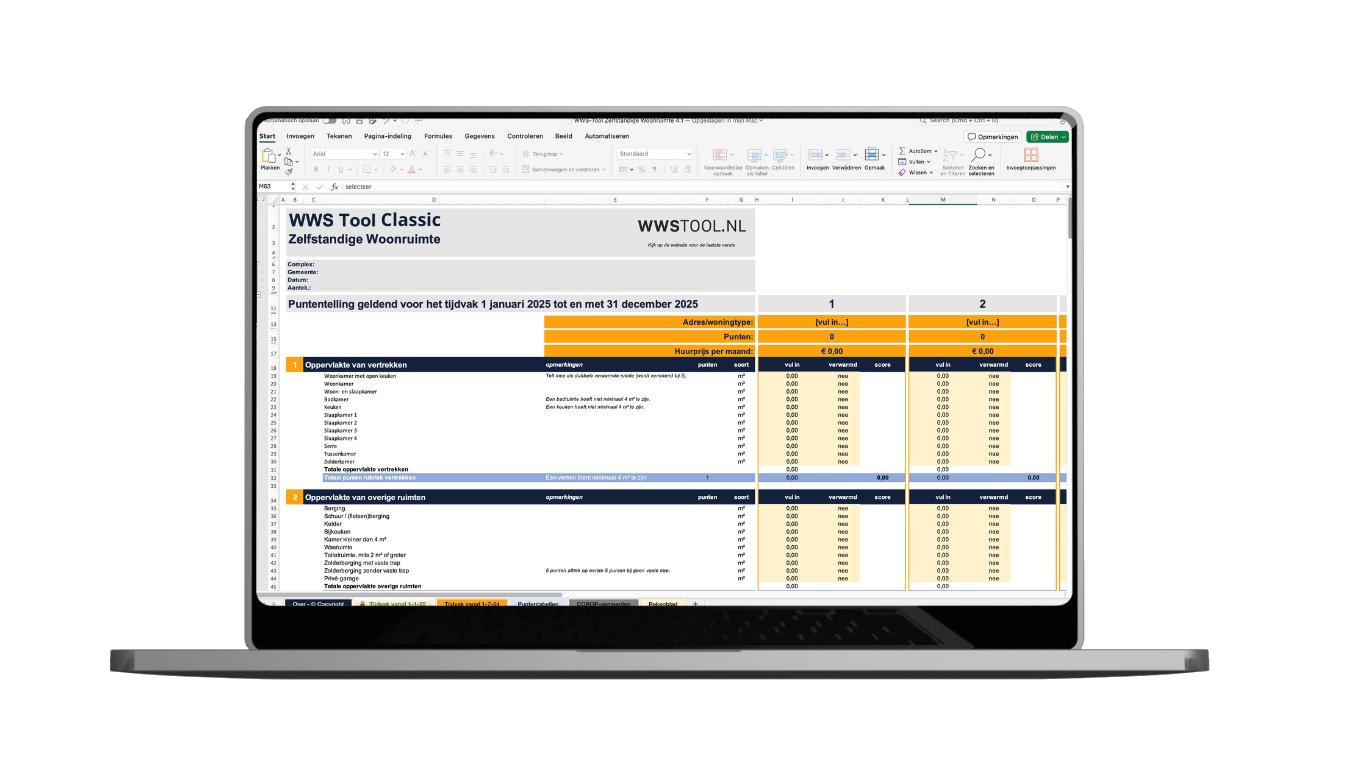1366x768 pixels.
Task: Click the Opmerkingen comments button
Action: point(992,137)
